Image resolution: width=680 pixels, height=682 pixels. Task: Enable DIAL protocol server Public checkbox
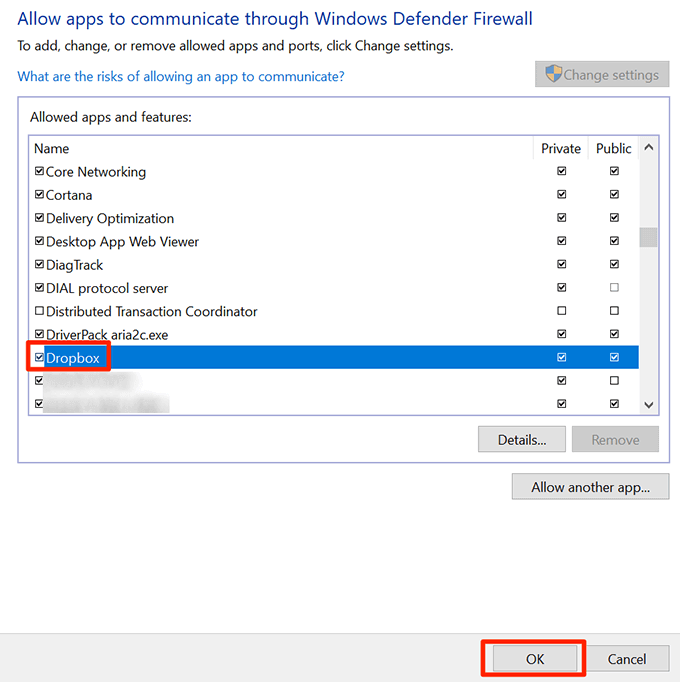(x=614, y=288)
